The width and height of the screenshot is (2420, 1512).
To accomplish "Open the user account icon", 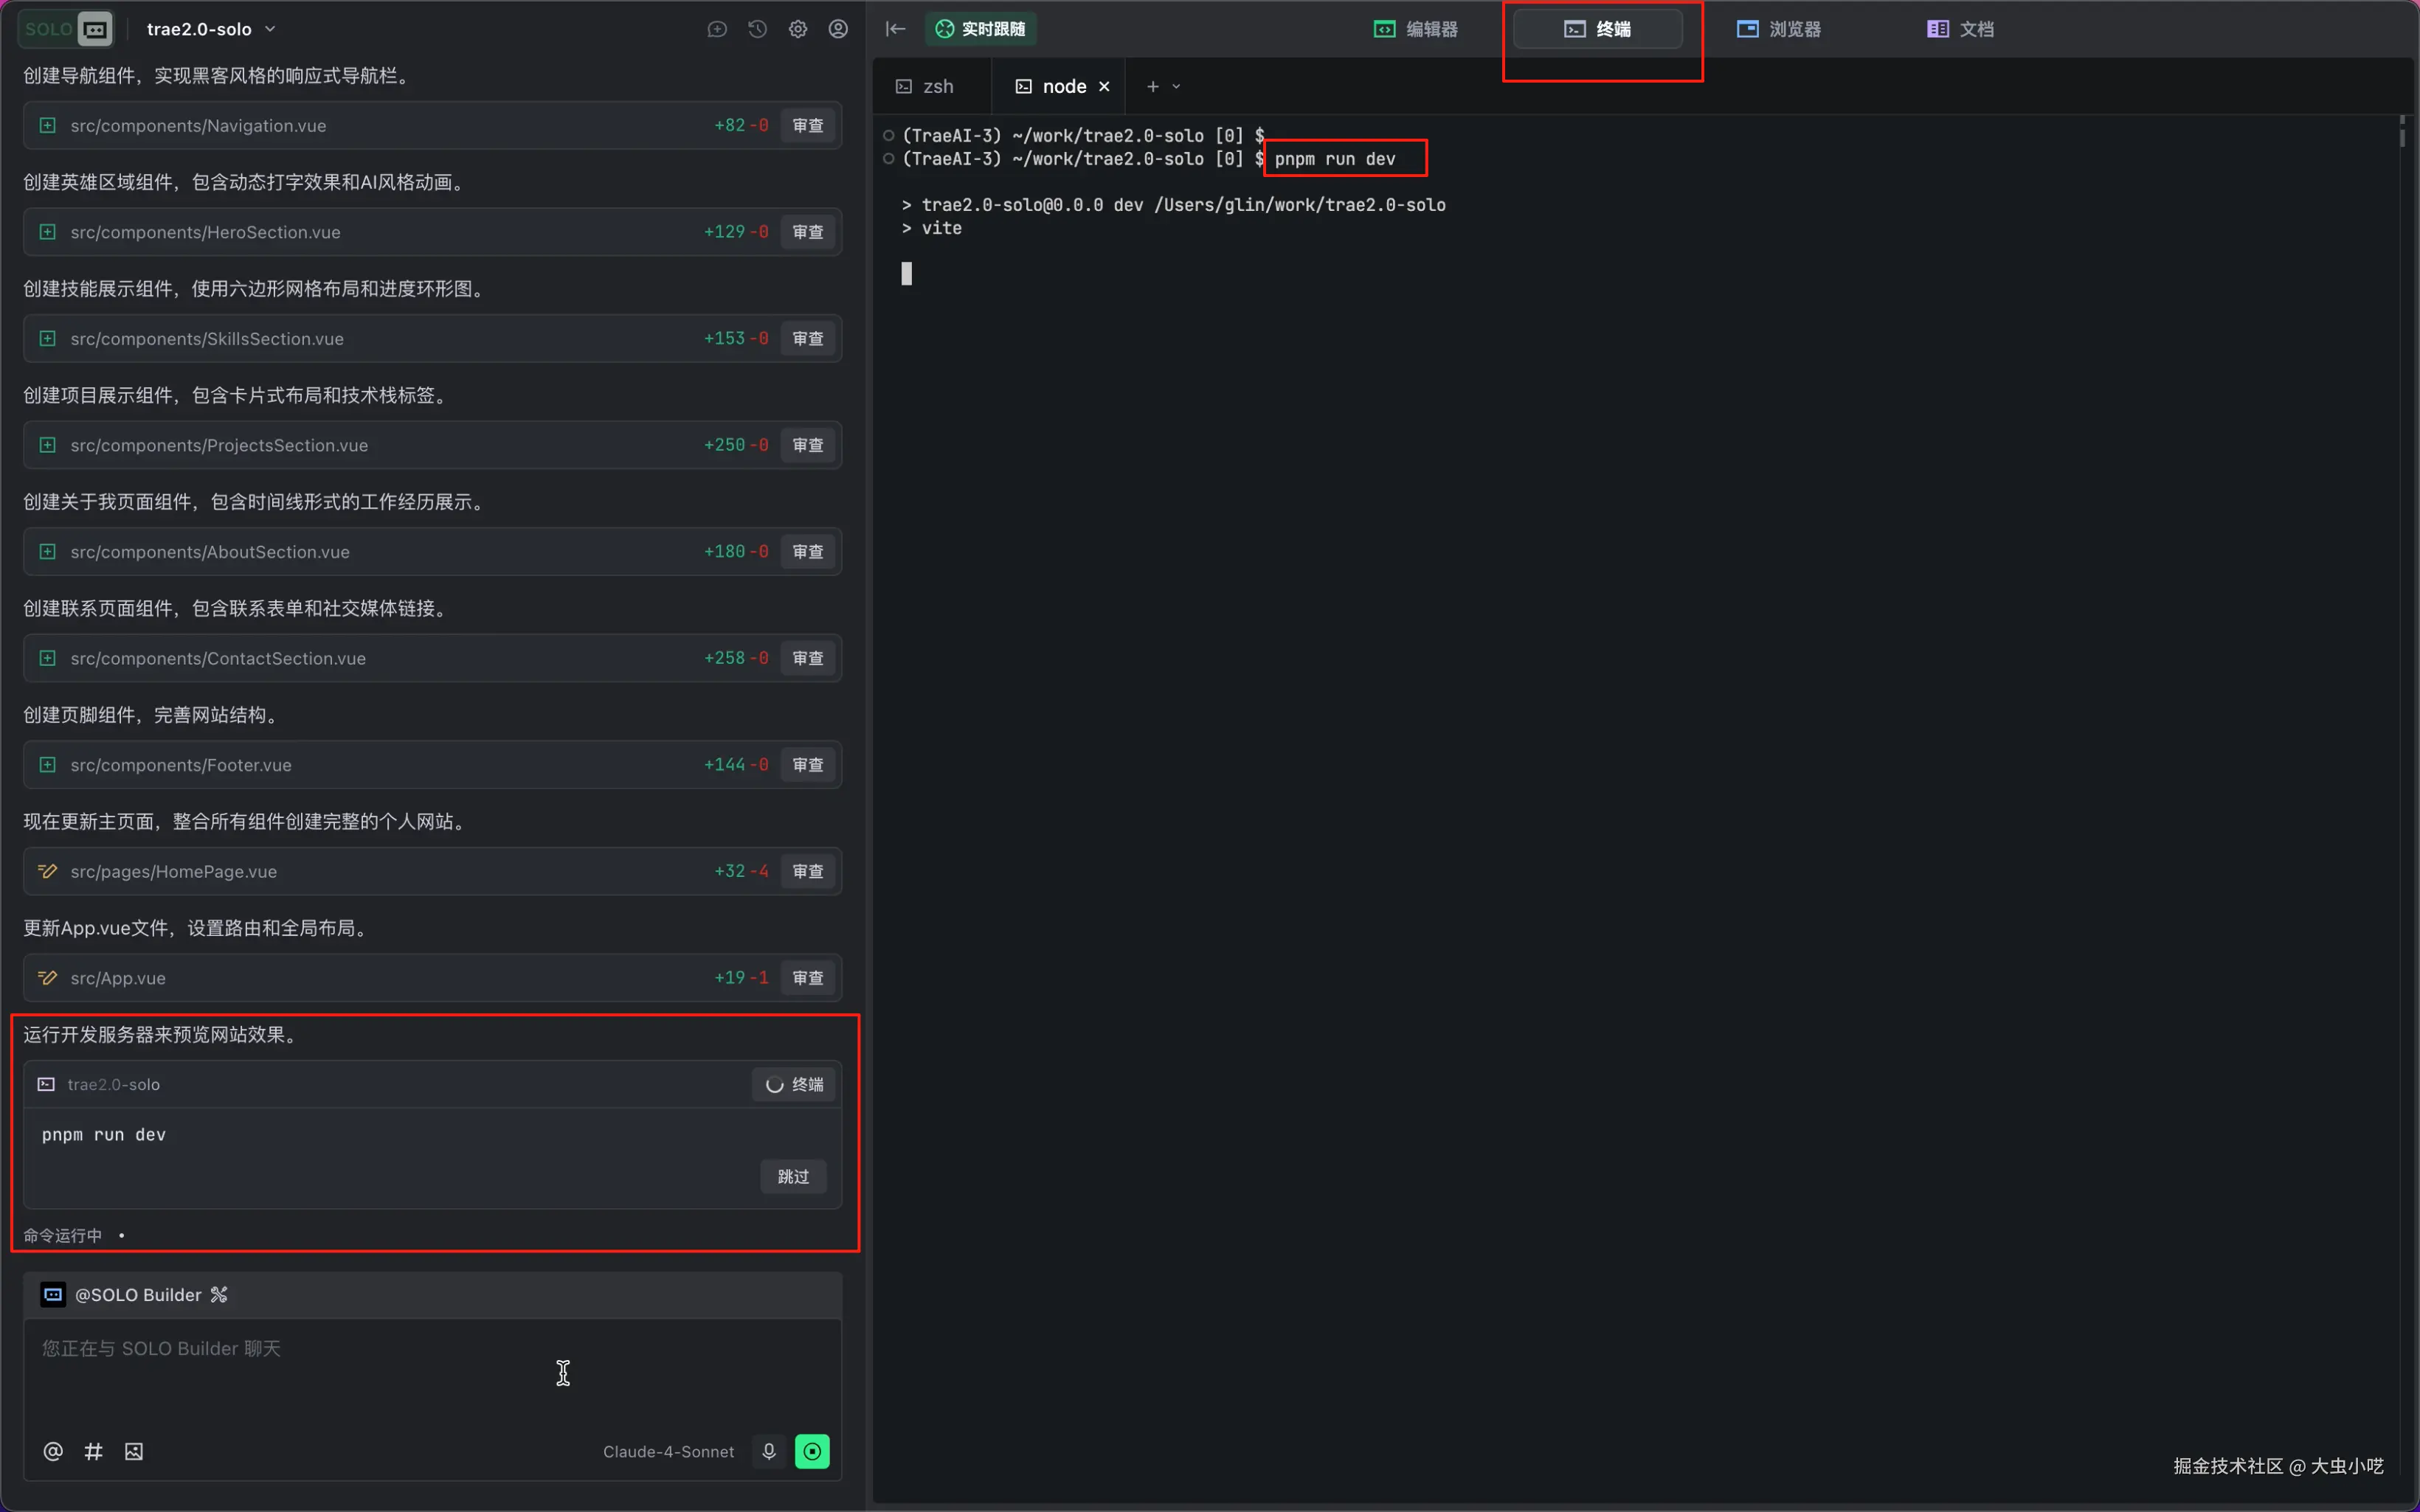I will (x=838, y=29).
